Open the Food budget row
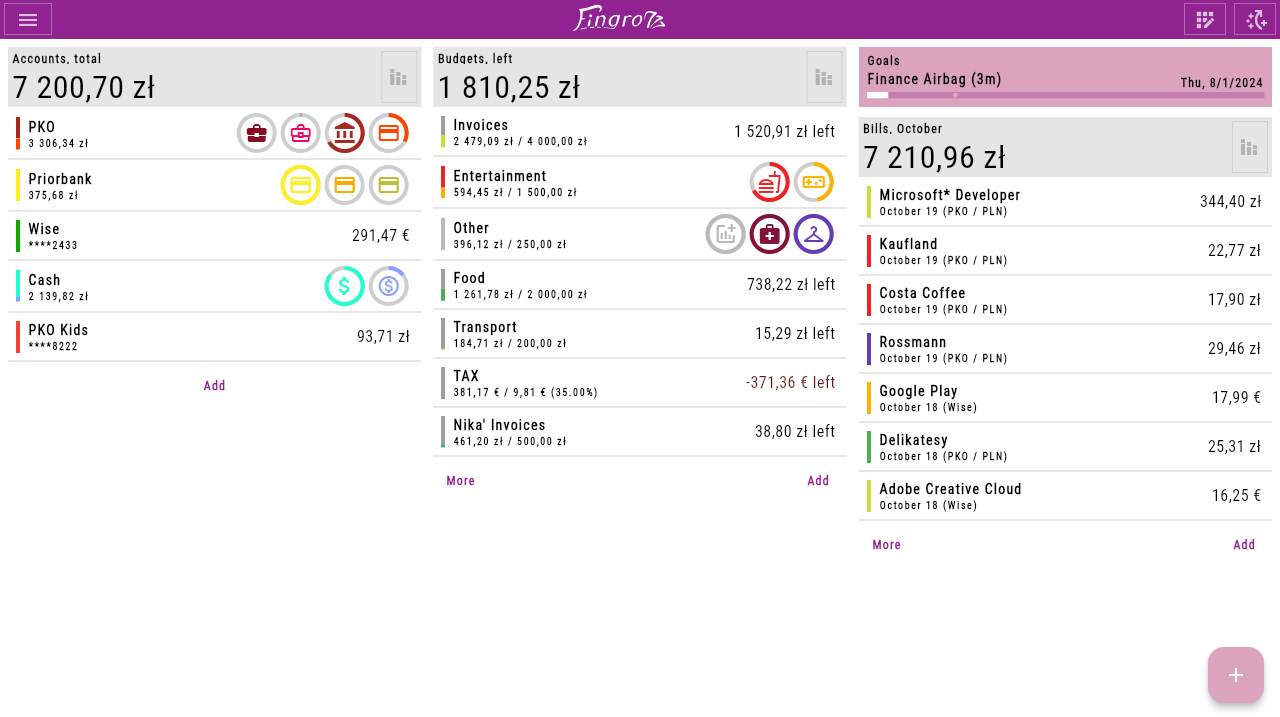This screenshot has width=1280, height=717. 640,285
